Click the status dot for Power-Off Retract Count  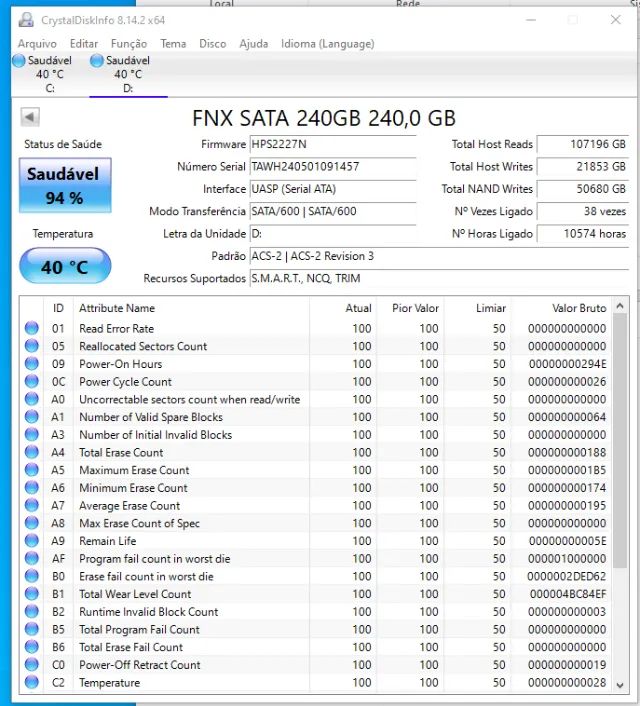click(x=32, y=665)
